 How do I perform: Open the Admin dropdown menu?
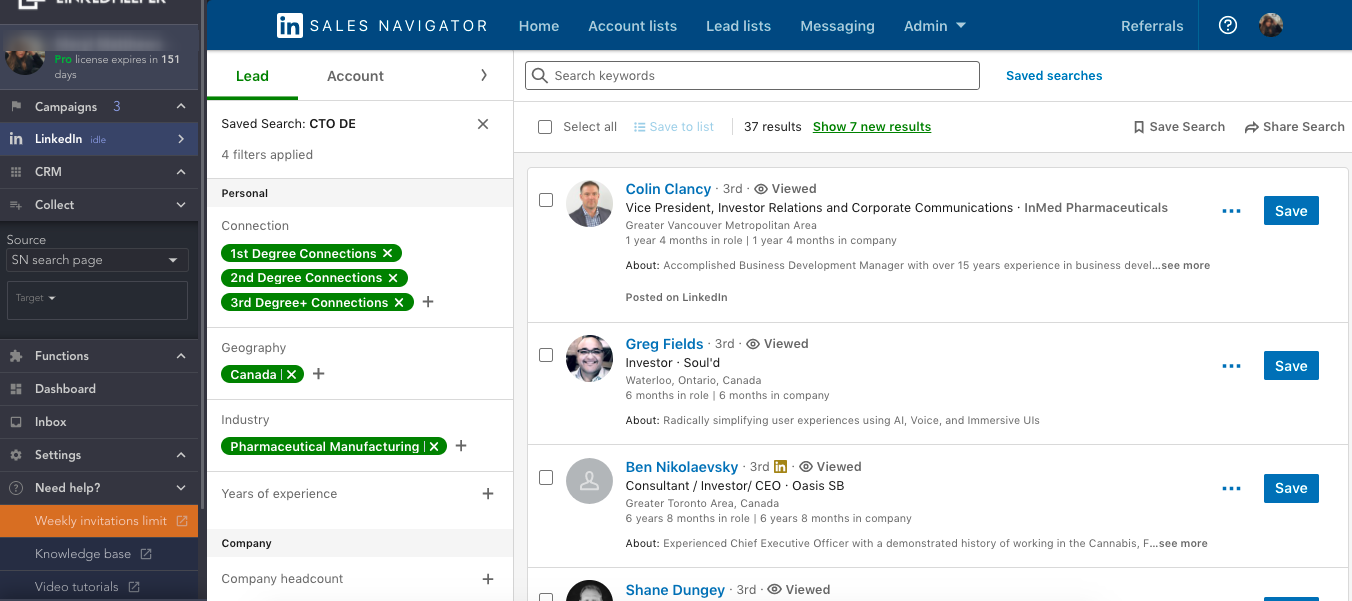[935, 26]
